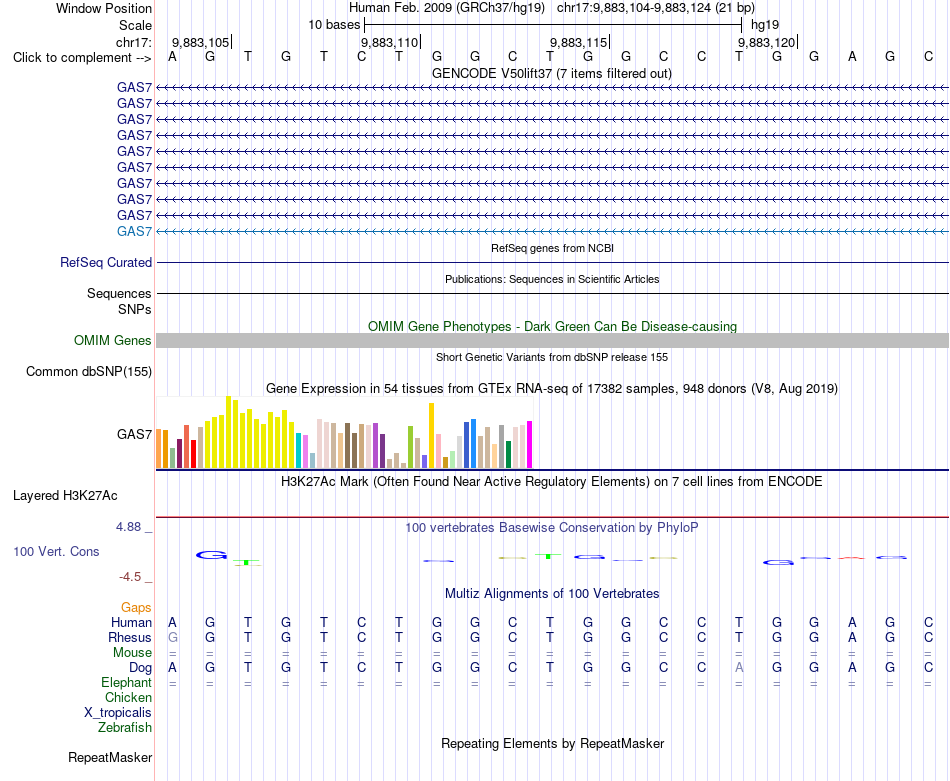This screenshot has width=950, height=781.
Task: Click the 10 bases scale bar
Action: click(x=553, y=25)
